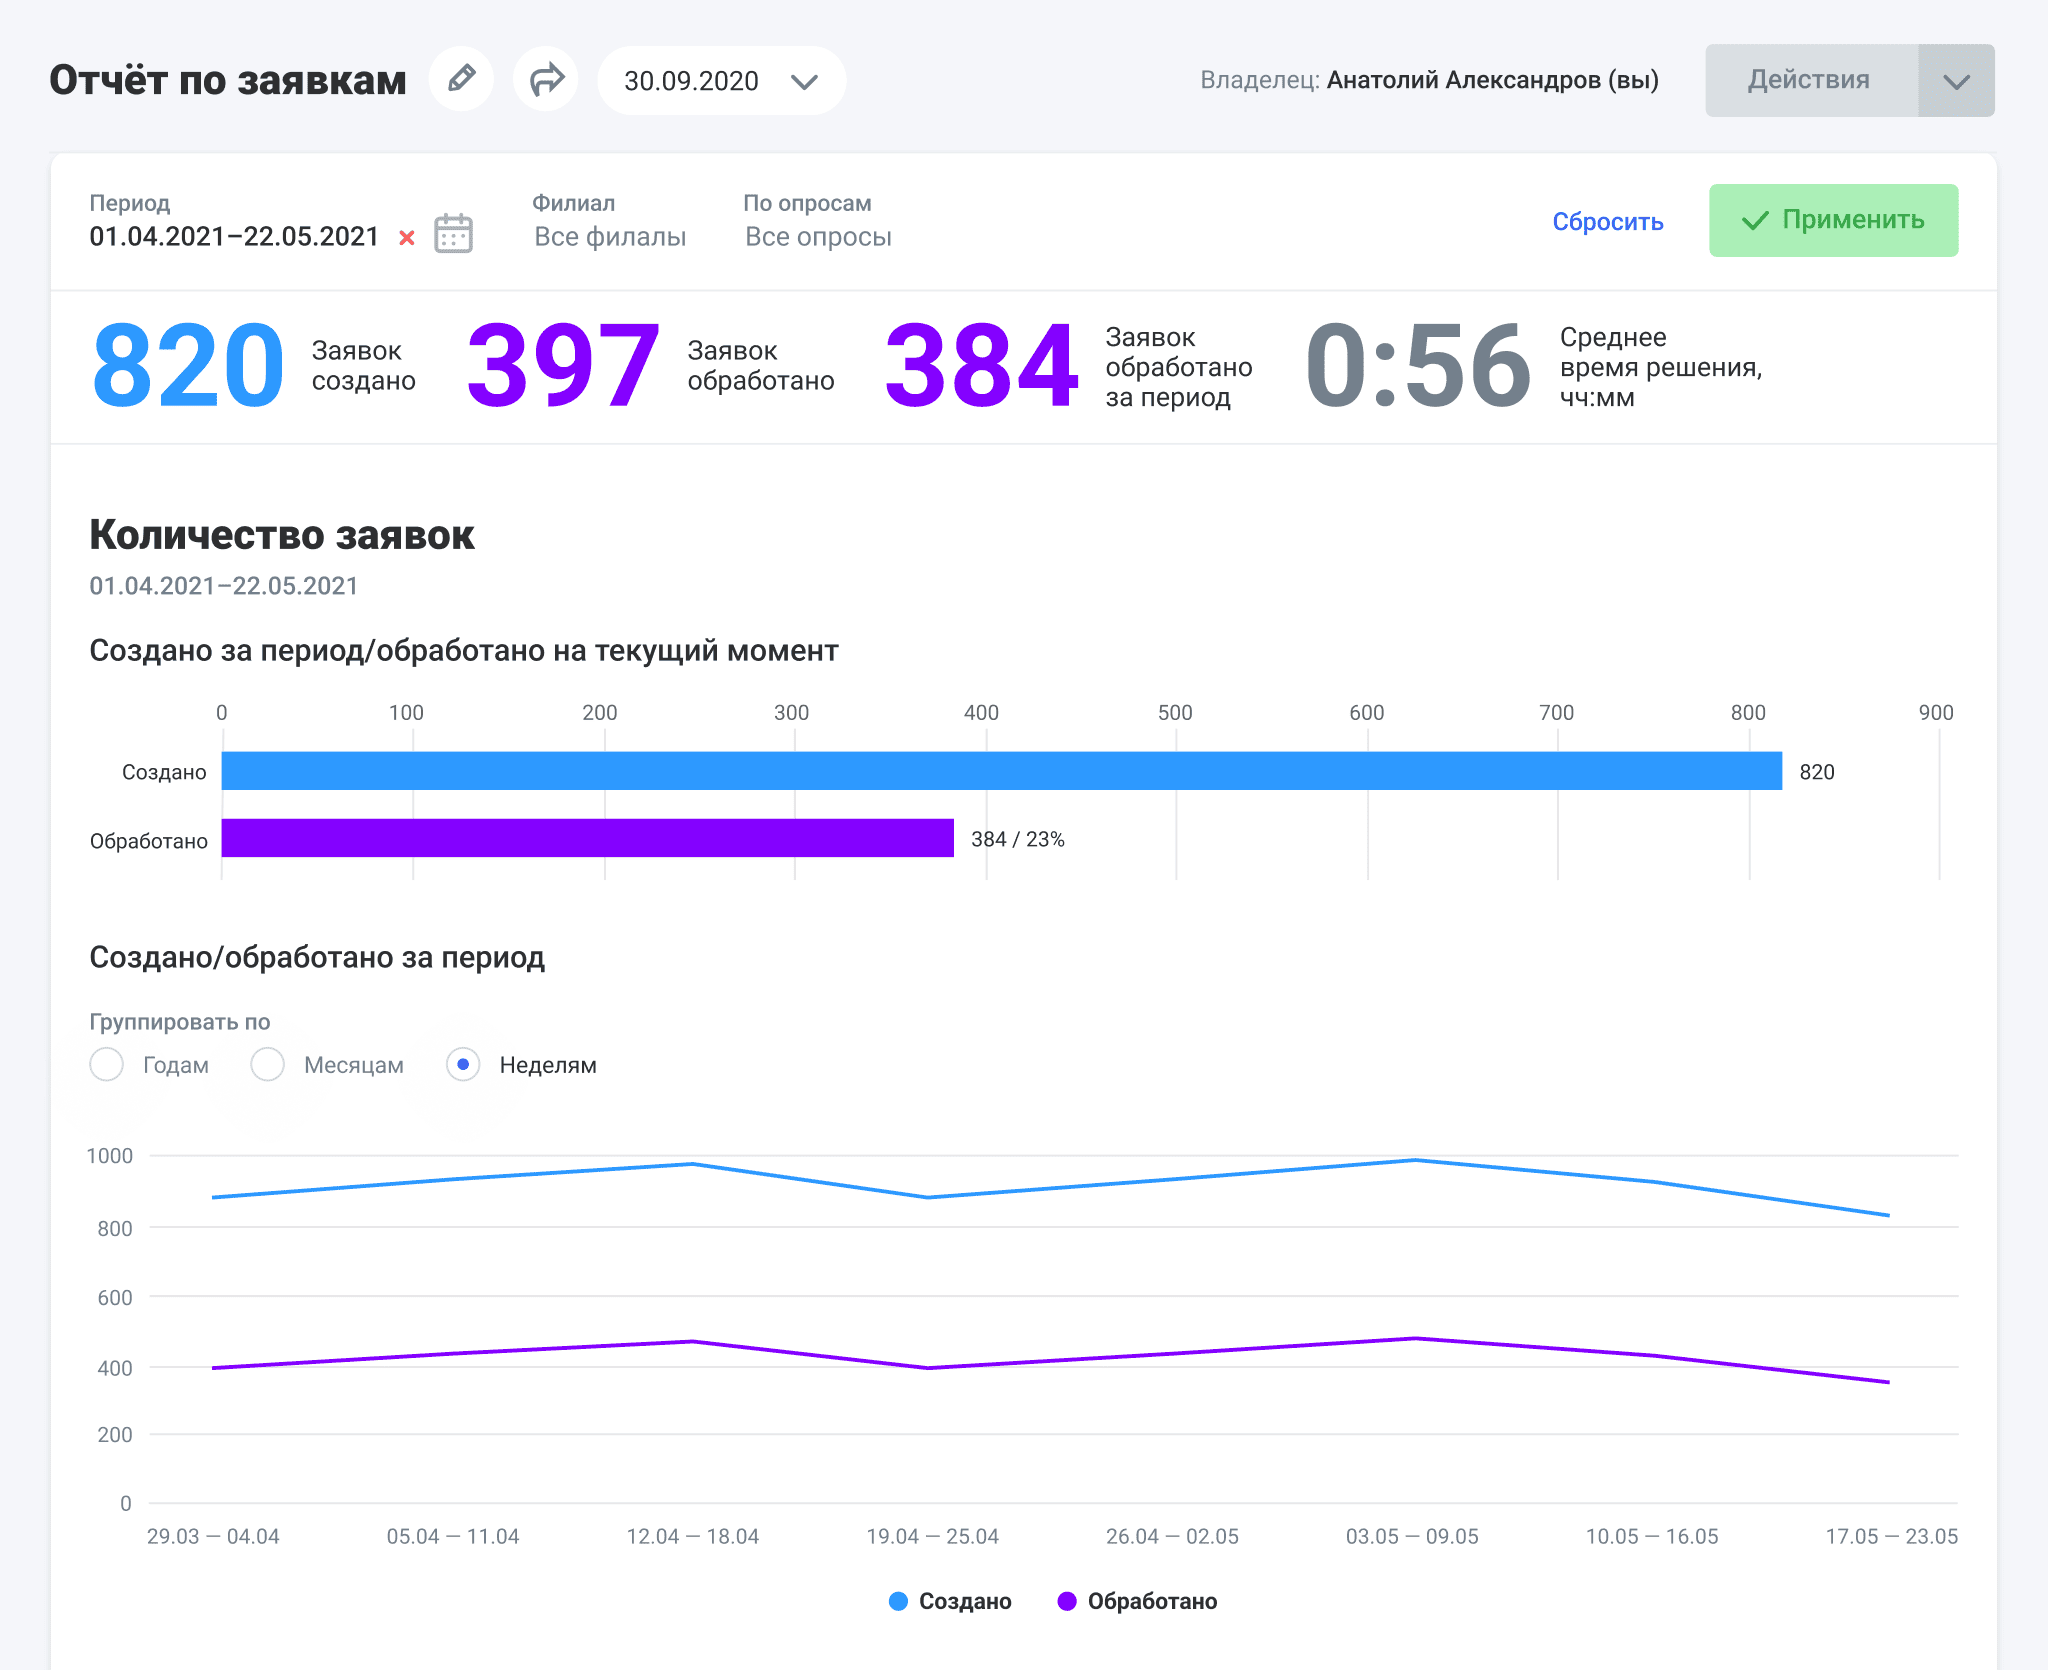
Task: Expand the Действия dropdown arrow
Action: pos(1956,81)
